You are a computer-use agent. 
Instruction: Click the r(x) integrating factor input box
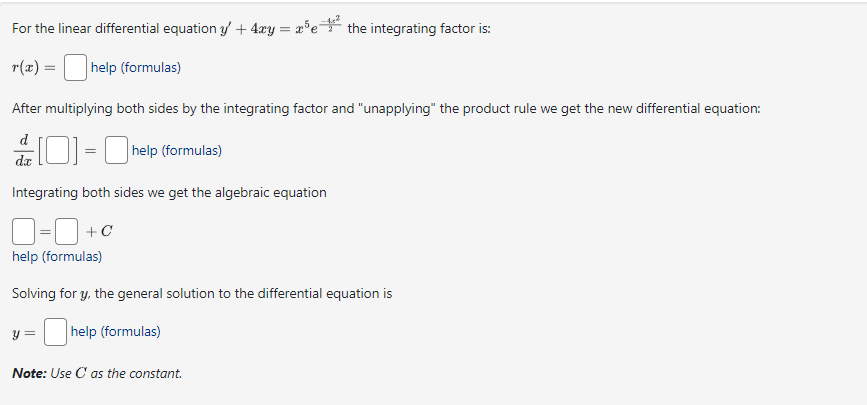pyautogui.click(x=74, y=68)
